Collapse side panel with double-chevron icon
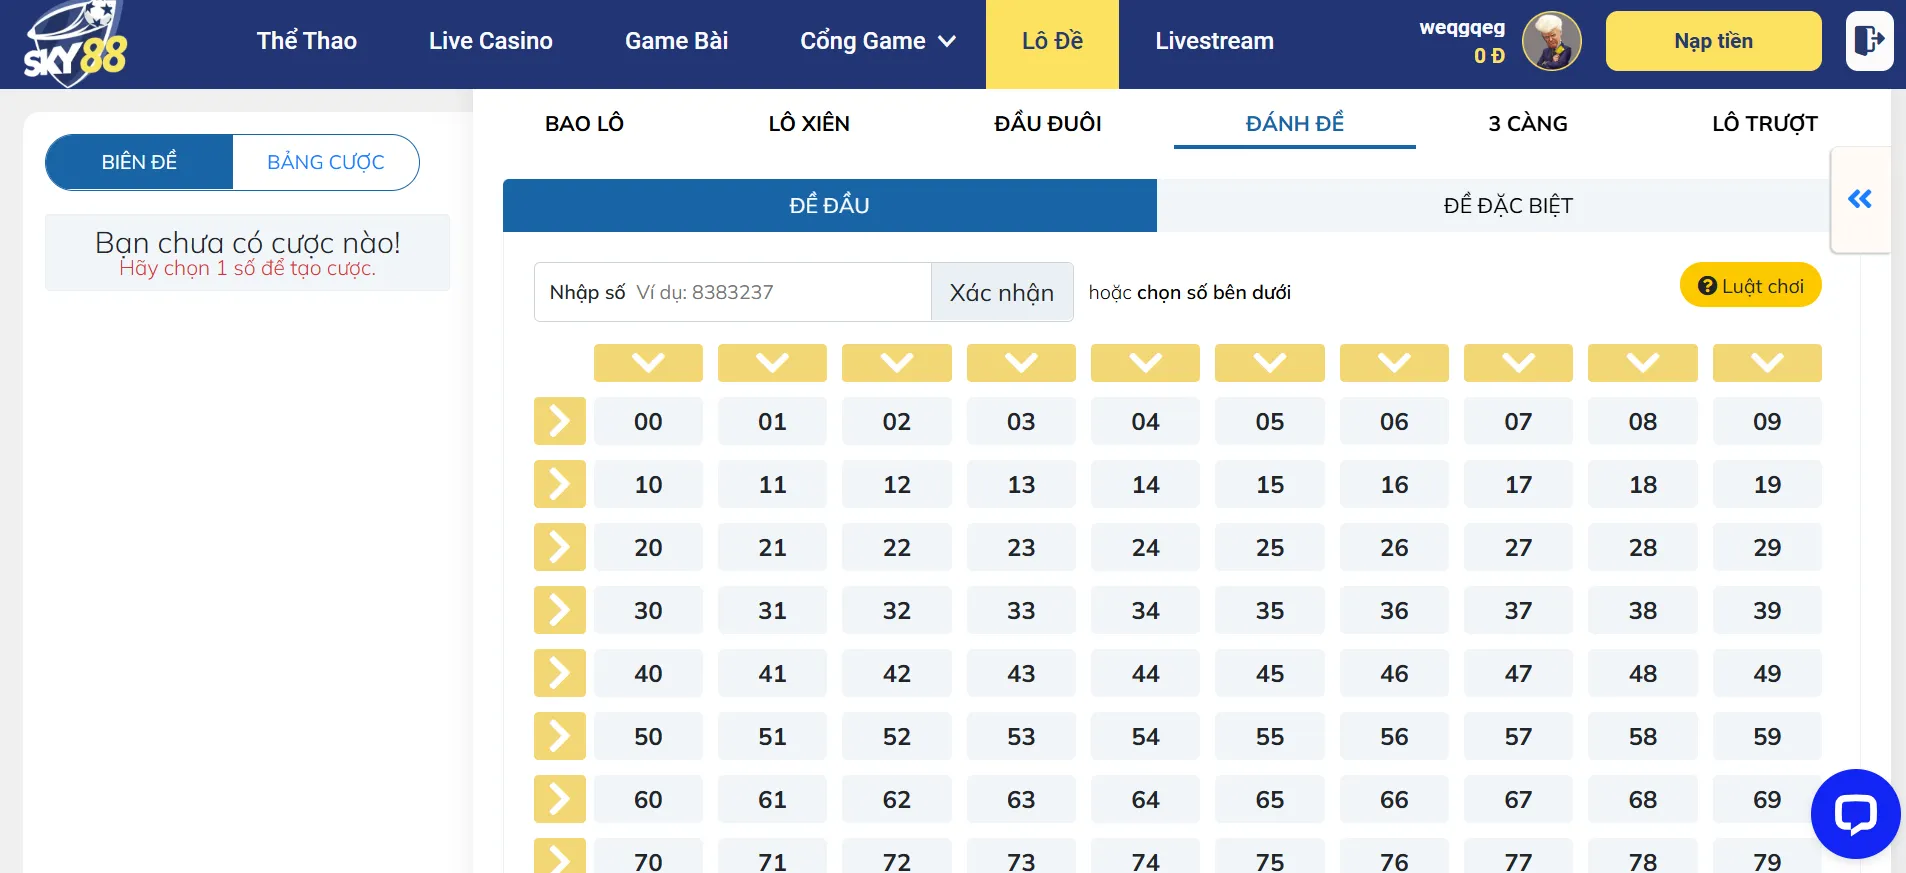Image resolution: width=1906 pixels, height=873 pixels. [x=1859, y=199]
